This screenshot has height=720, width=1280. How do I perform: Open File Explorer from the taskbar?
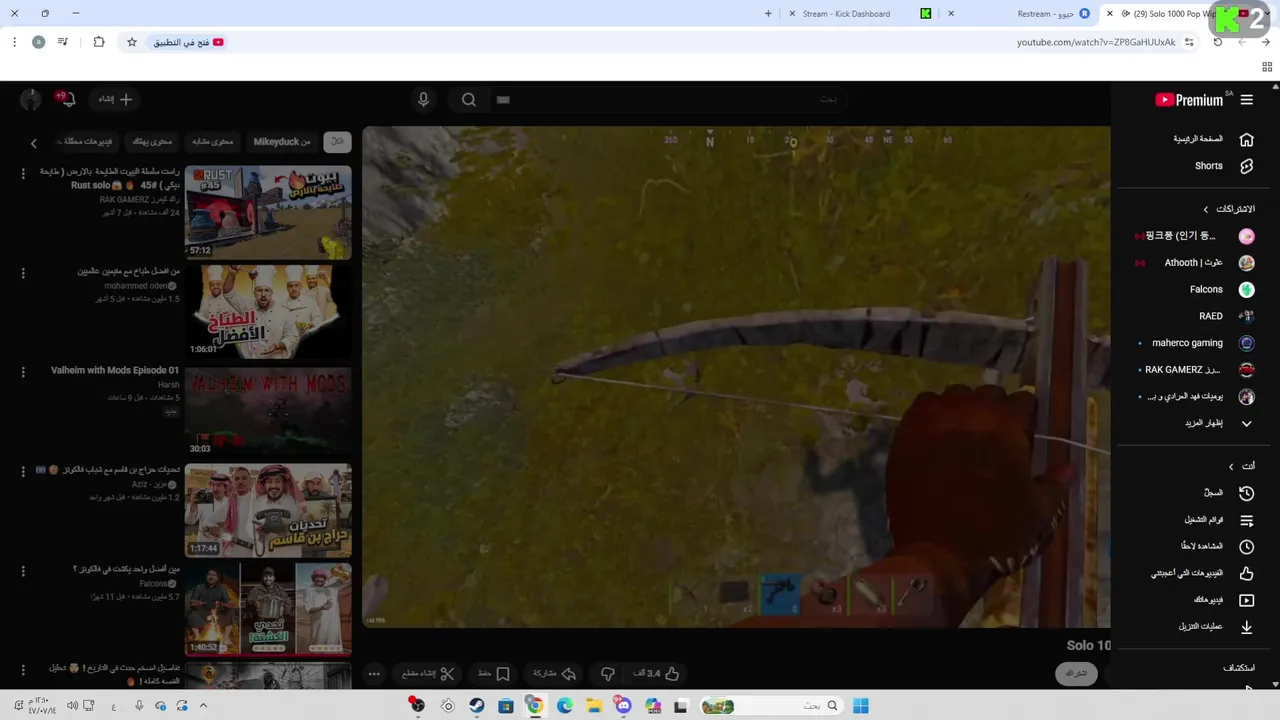(594, 706)
